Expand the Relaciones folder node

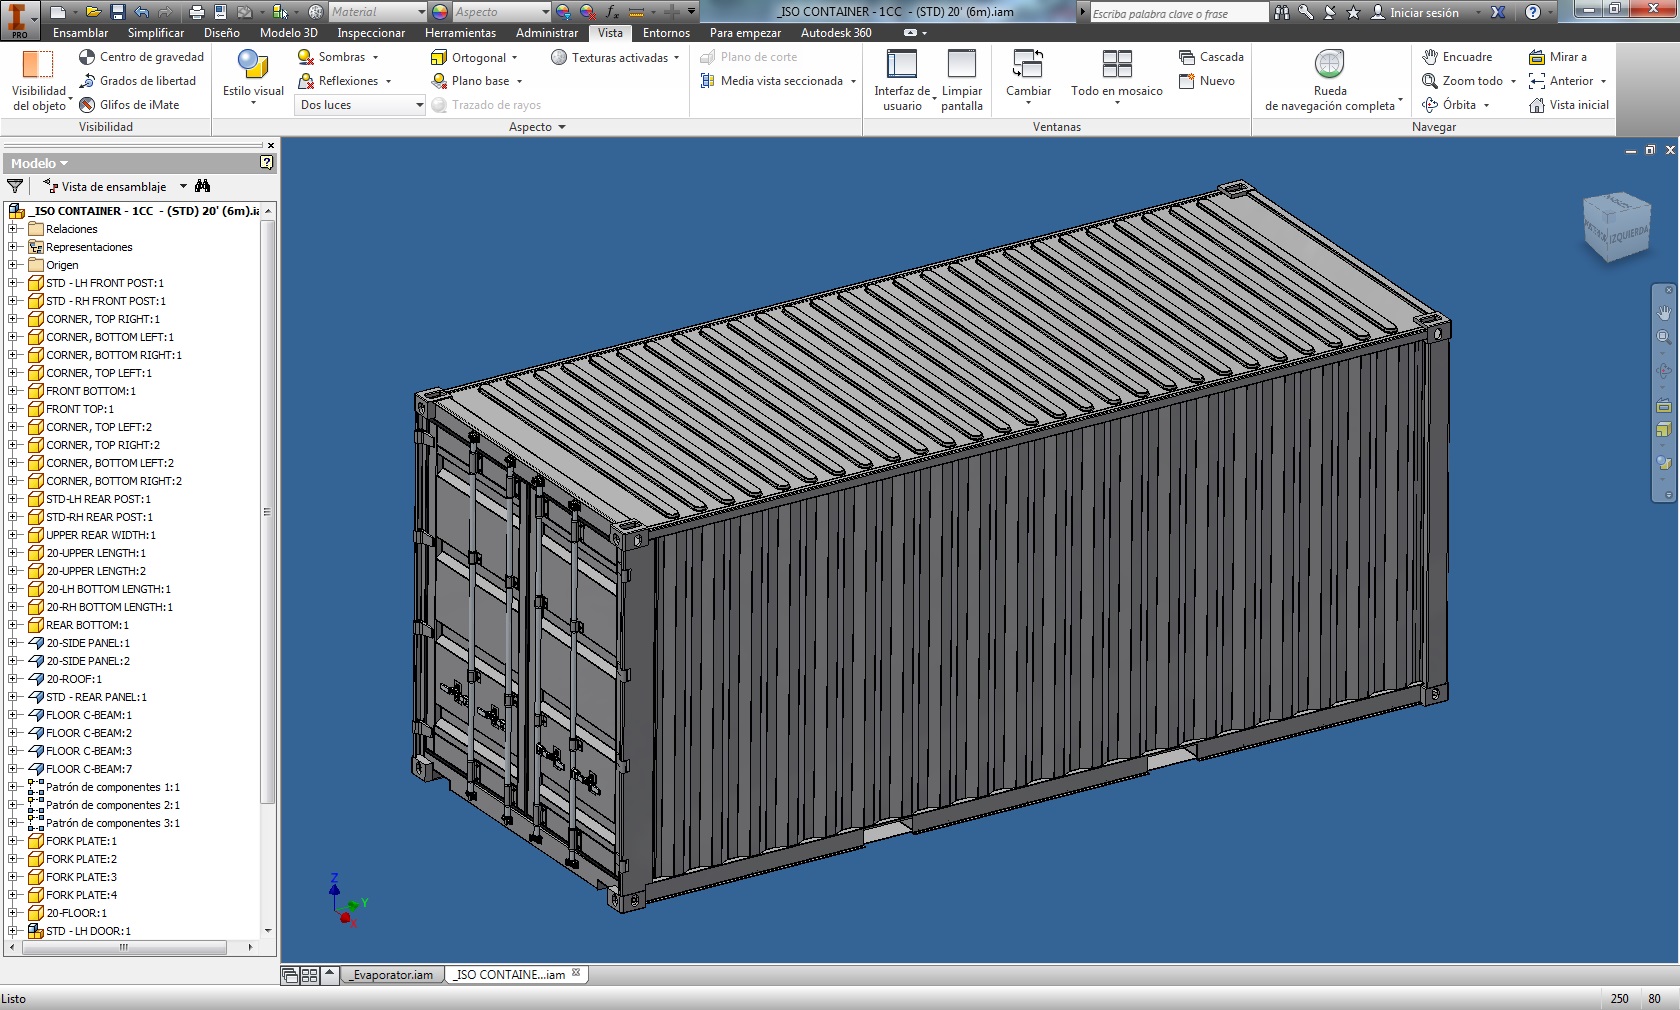[x=13, y=229]
